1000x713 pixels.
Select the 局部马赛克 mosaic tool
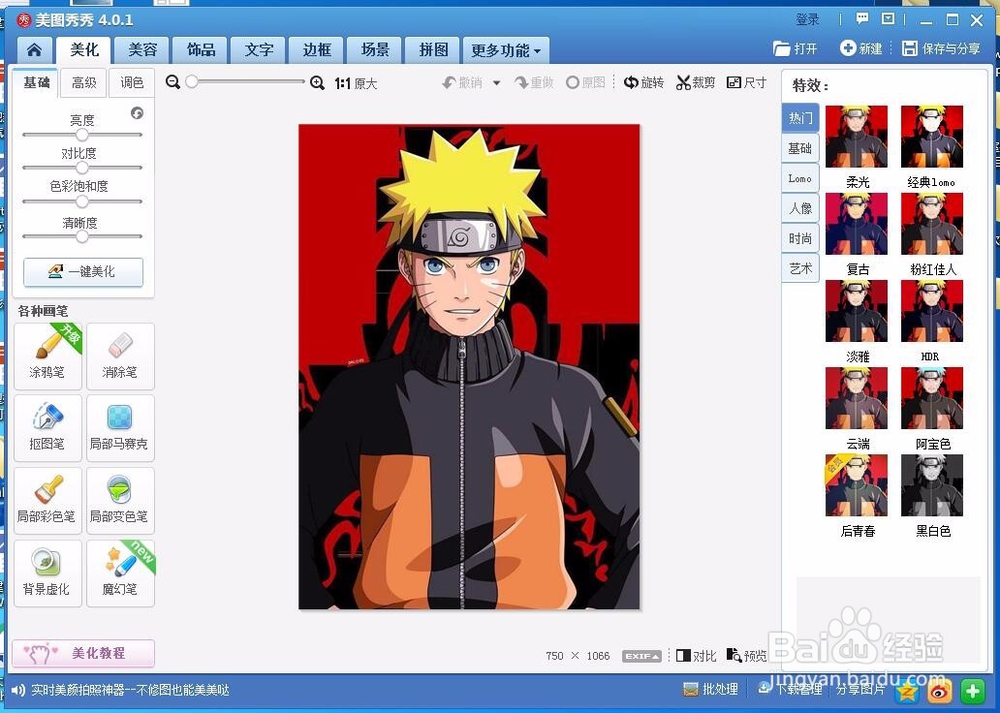120,428
